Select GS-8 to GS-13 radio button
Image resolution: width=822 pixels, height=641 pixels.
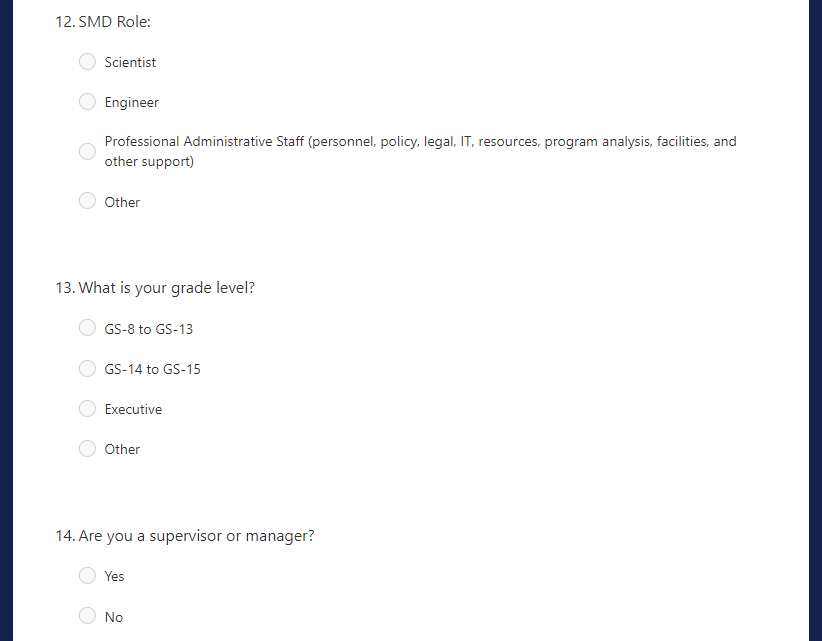88,328
